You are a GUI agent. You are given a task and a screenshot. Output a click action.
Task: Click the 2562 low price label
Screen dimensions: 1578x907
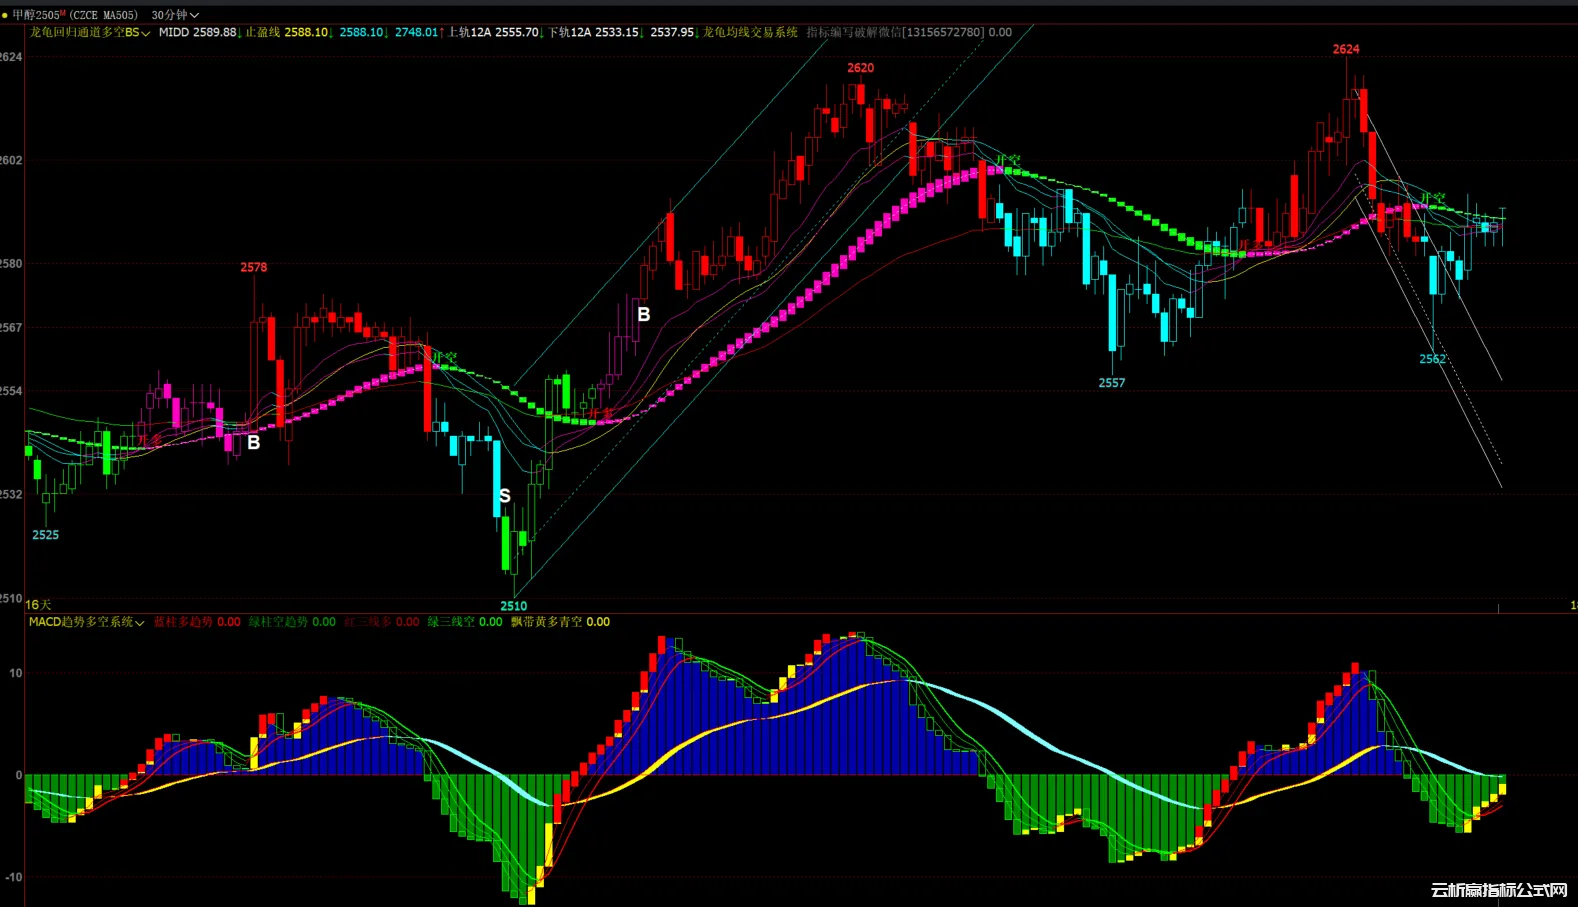1432,359
